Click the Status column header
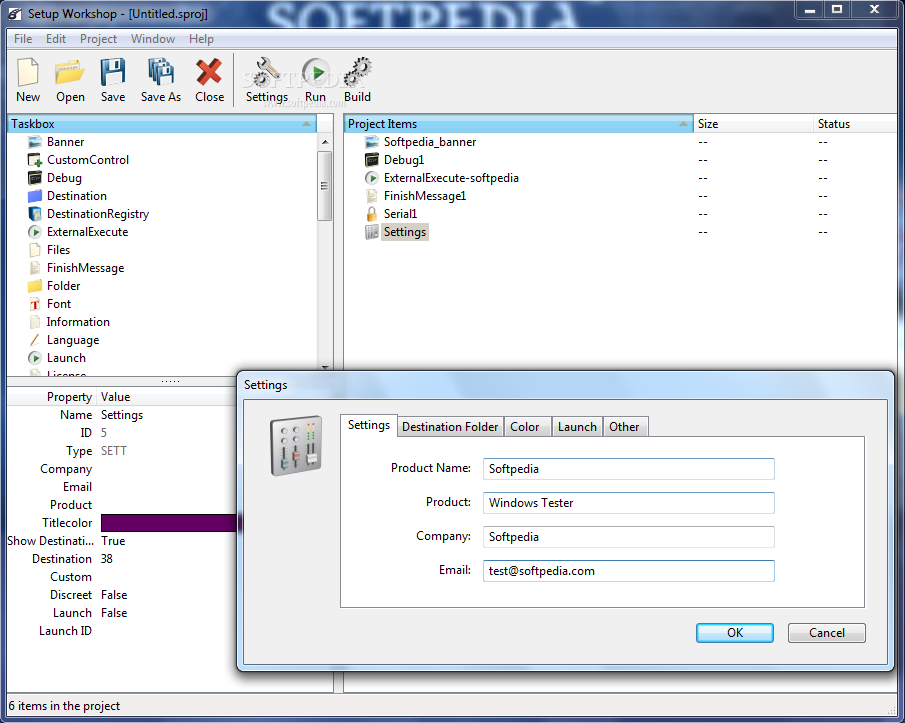The height and width of the screenshot is (723, 905). point(855,124)
